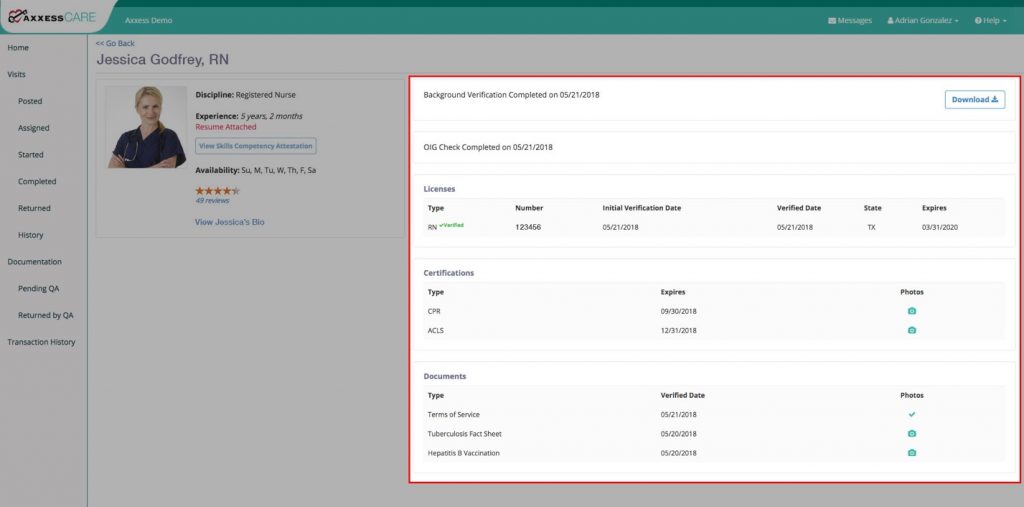This screenshot has height=507, width=1024.
Task: Open Completed visits in sidebar
Action: [x=37, y=182]
